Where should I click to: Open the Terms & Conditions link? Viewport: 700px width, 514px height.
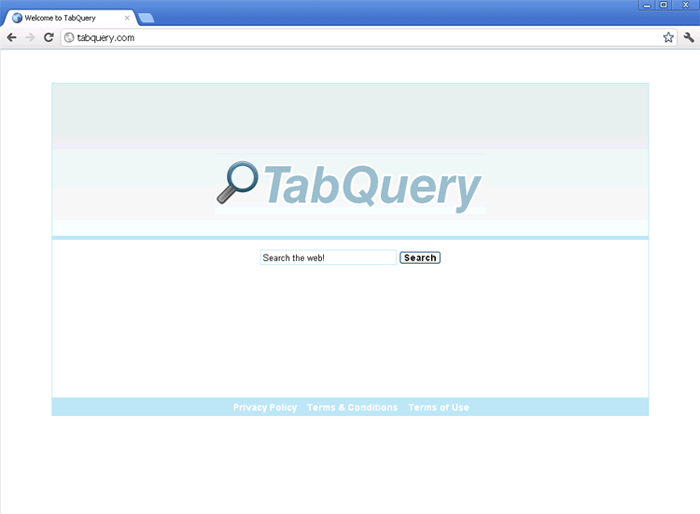tap(352, 408)
